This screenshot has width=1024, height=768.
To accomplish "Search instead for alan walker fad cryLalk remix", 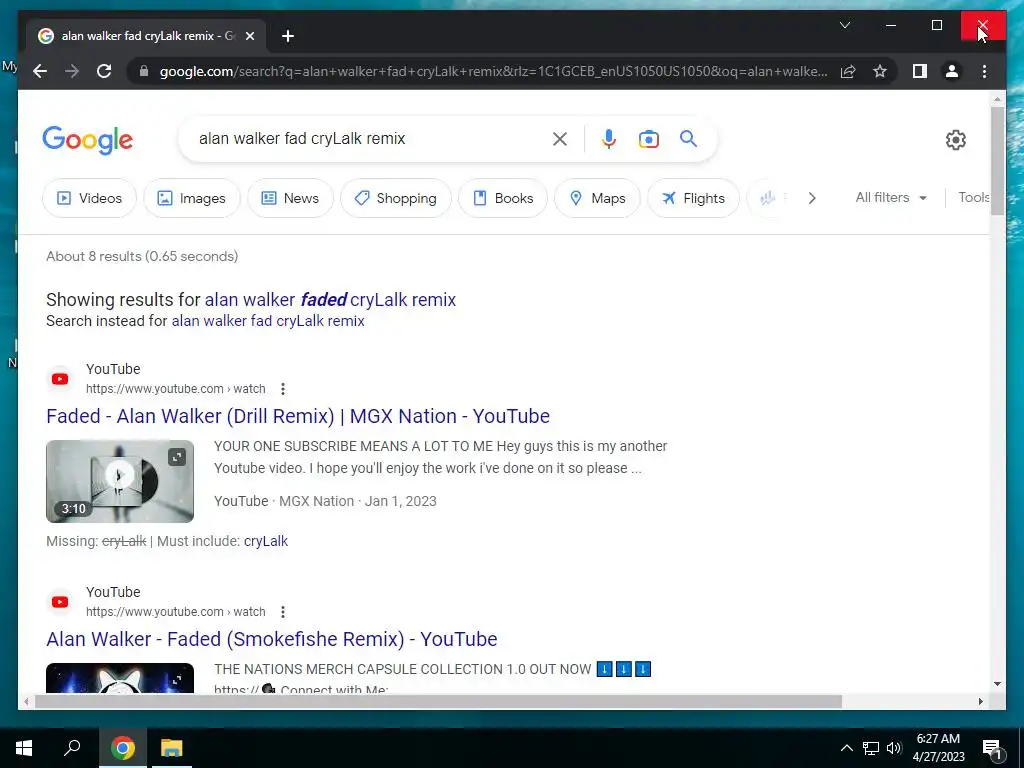I will 268,321.
